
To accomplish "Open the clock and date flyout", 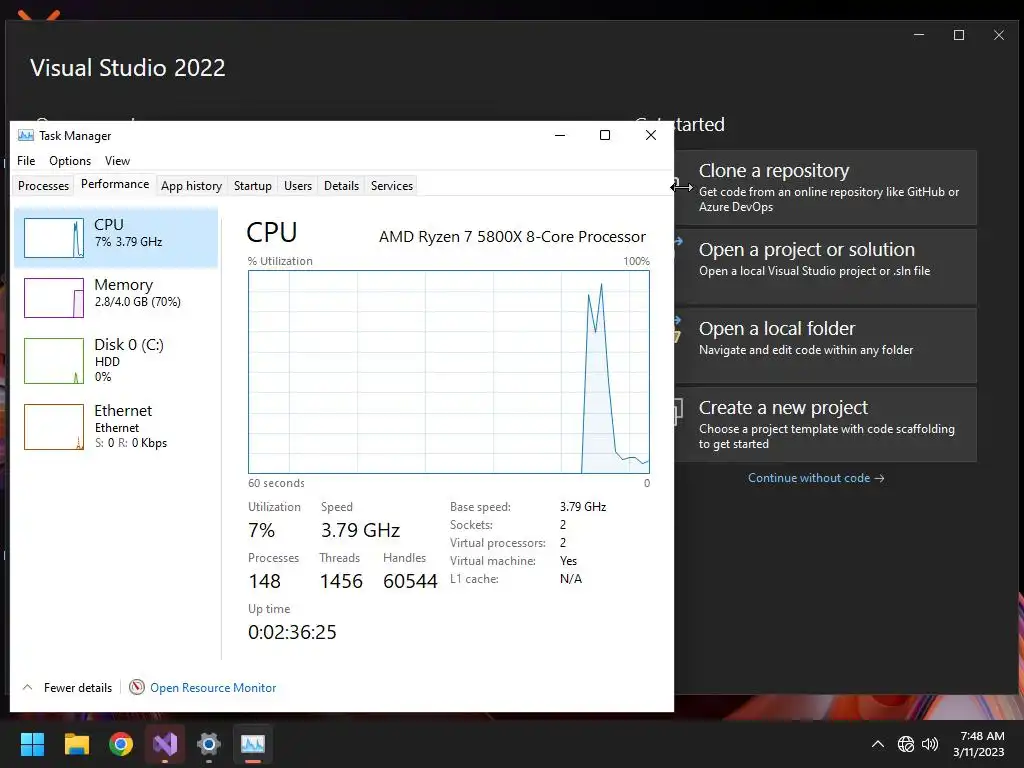I will [x=978, y=744].
